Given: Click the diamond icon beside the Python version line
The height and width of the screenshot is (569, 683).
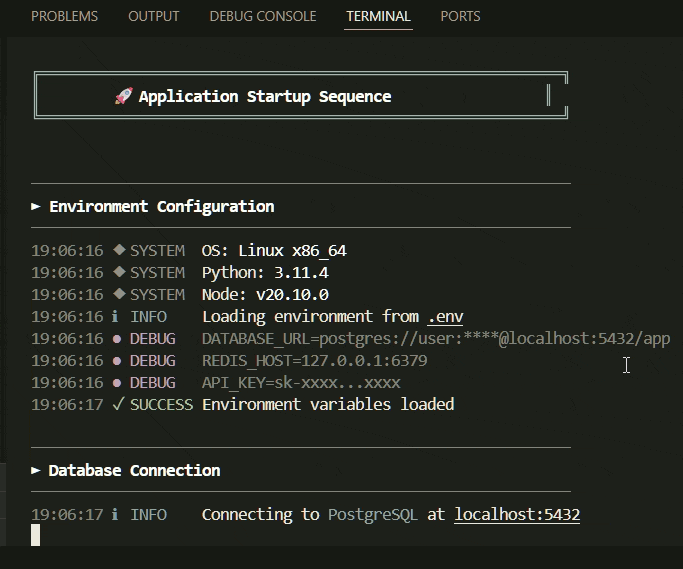Looking at the screenshot, I should [x=118, y=272].
